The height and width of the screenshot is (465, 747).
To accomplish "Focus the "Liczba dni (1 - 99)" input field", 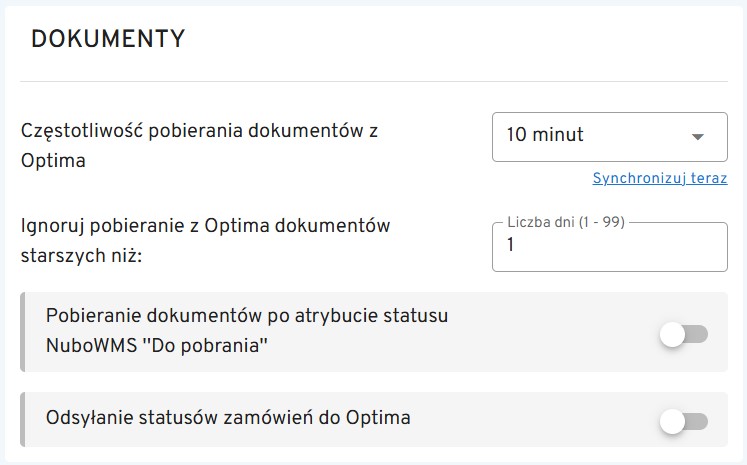I will pos(609,248).
